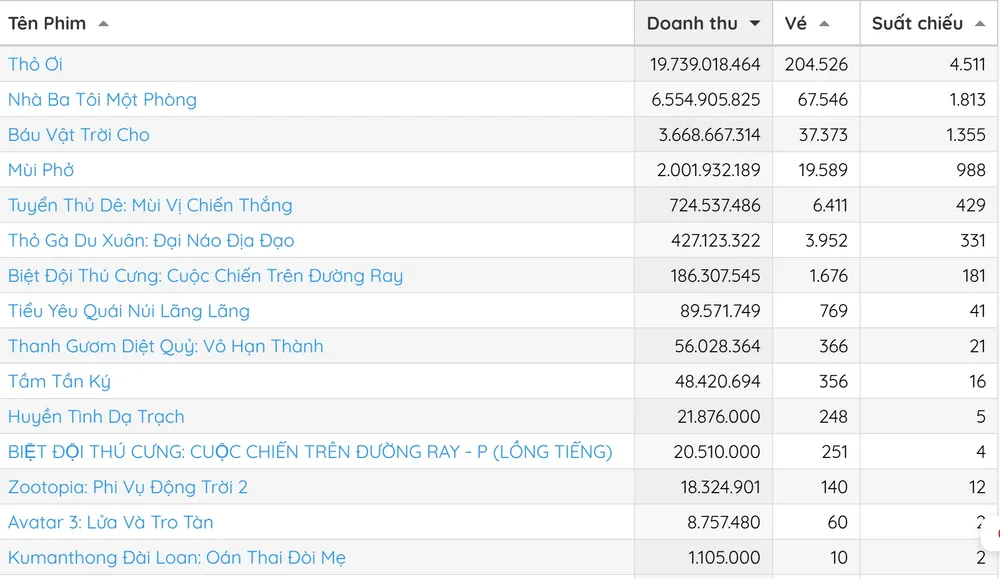The height and width of the screenshot is (579, 1000).
Task: Click the descending sort arrow beside Doanh thu
Action: [x=755, y=24]
